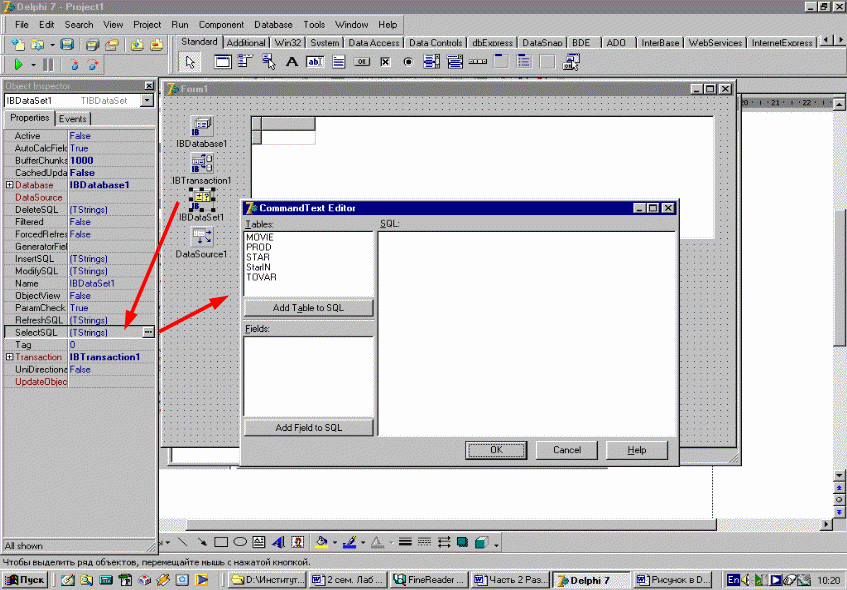847x590 pixels.
Task: Click inside the SQL text area
Action: 527,333
